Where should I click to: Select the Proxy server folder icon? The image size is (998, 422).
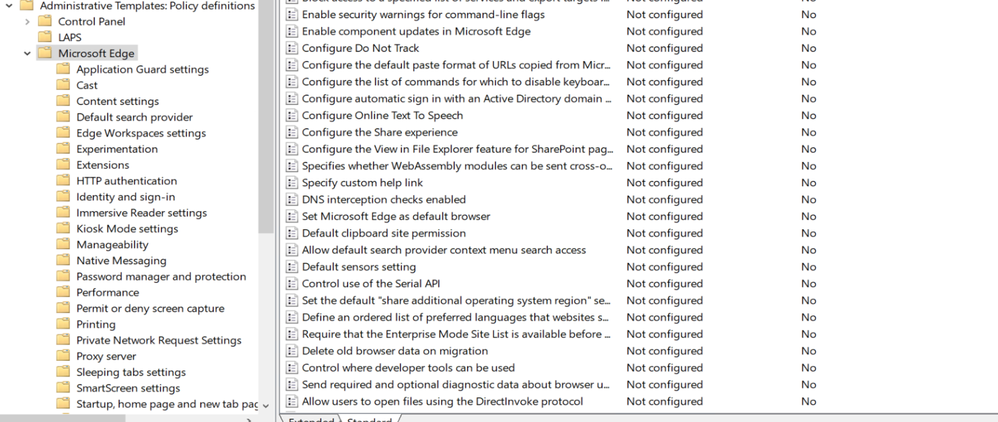(x=63, y=356)
